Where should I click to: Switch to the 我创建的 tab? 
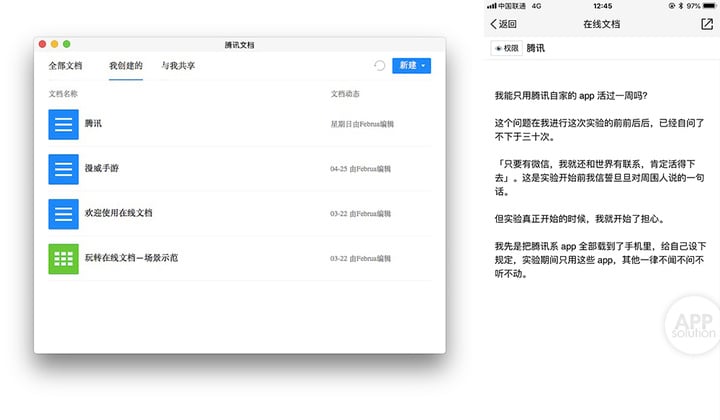(x=126, y=66)
